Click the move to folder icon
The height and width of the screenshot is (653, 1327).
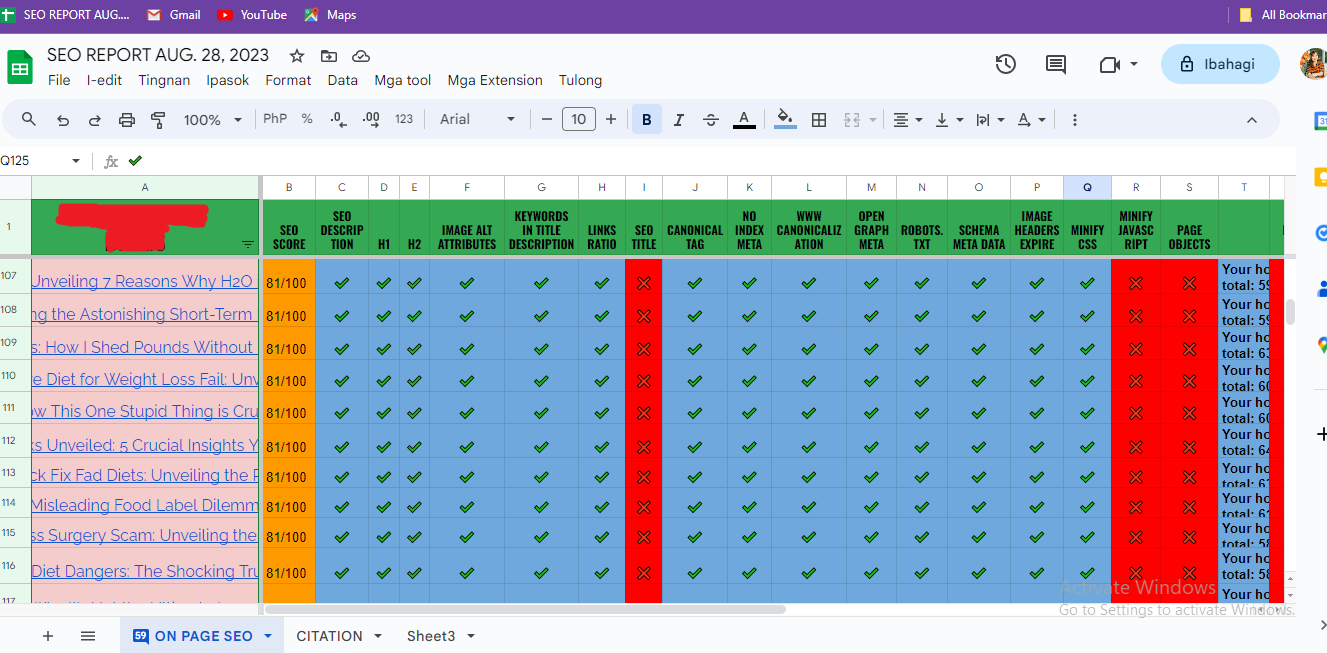coord(329,56)
